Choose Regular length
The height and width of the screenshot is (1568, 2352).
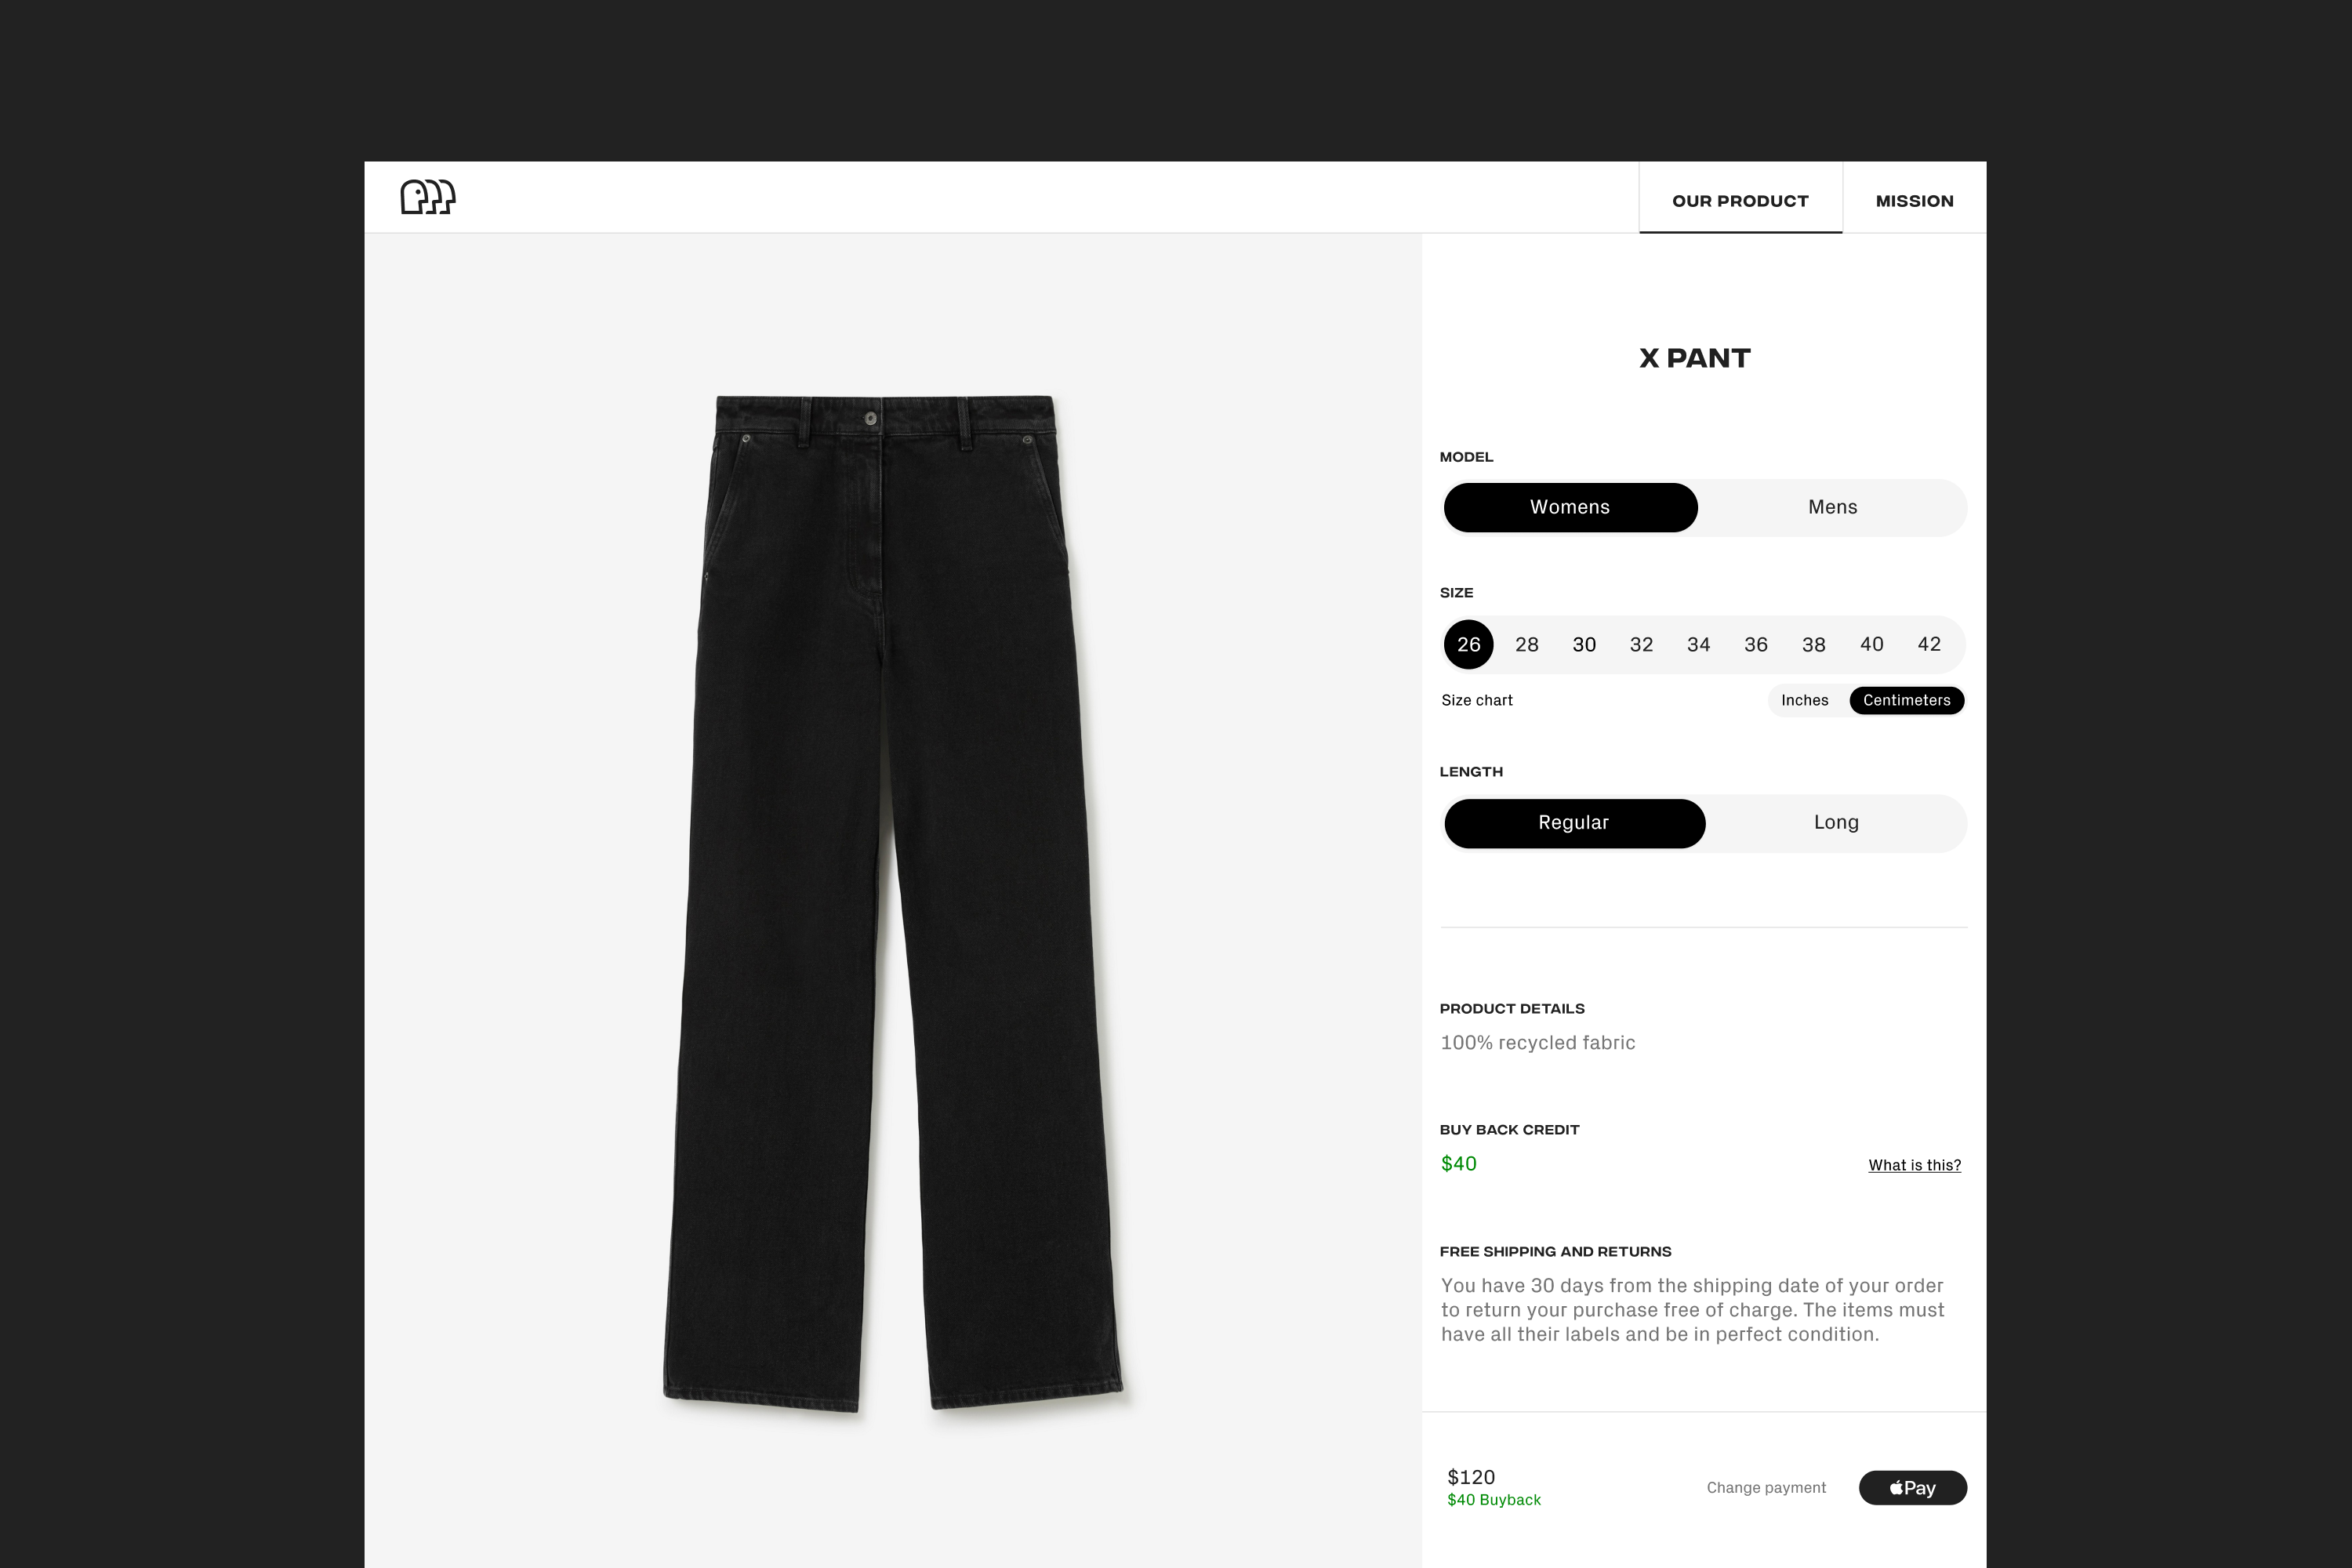(x=1574, y=823)
